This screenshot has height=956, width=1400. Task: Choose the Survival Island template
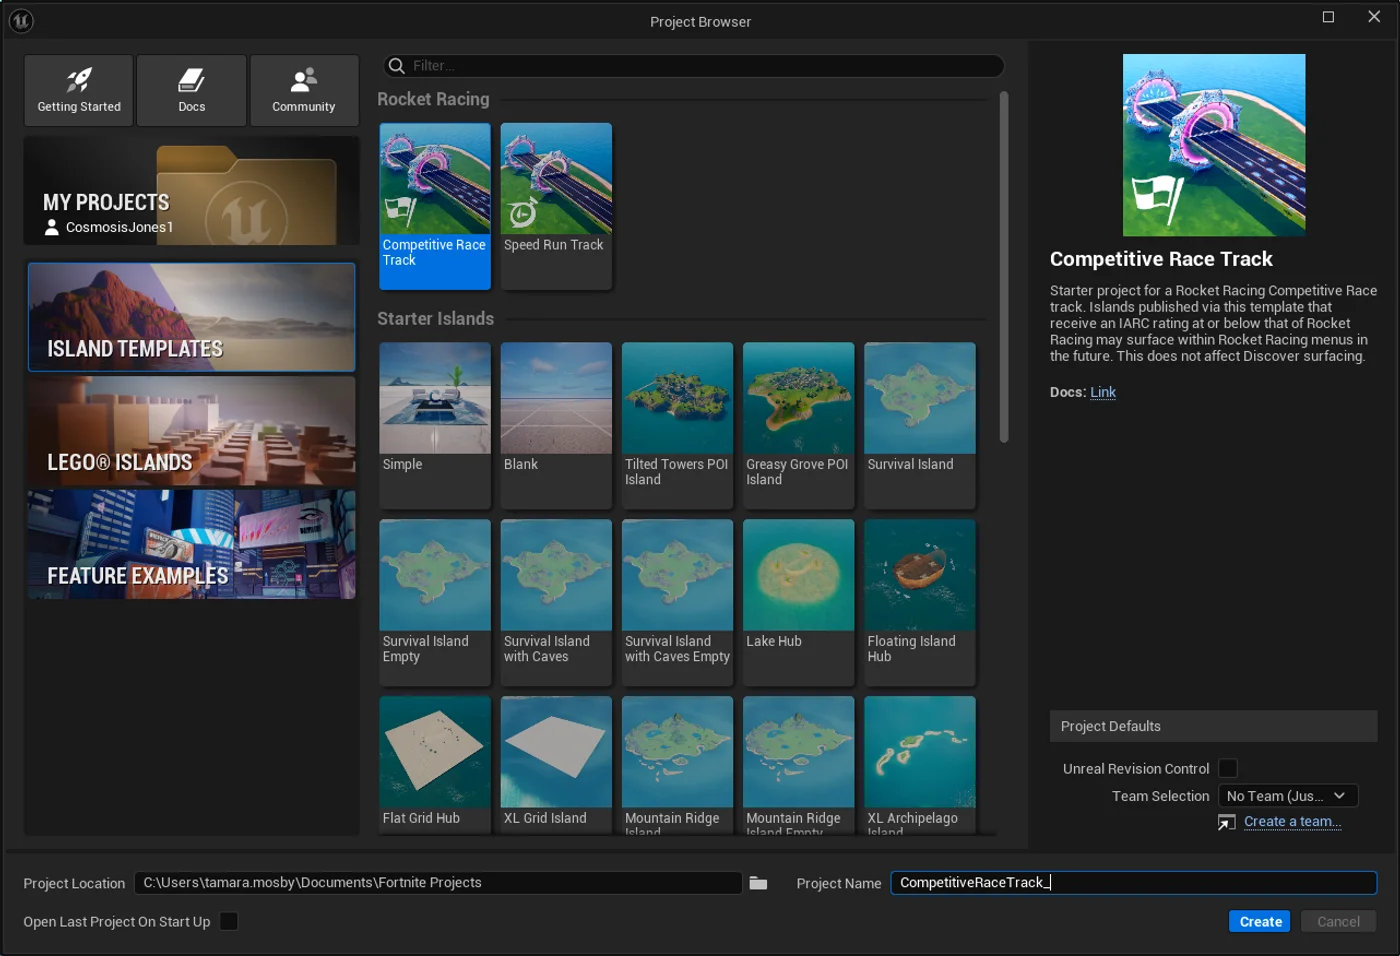point(920,425)
